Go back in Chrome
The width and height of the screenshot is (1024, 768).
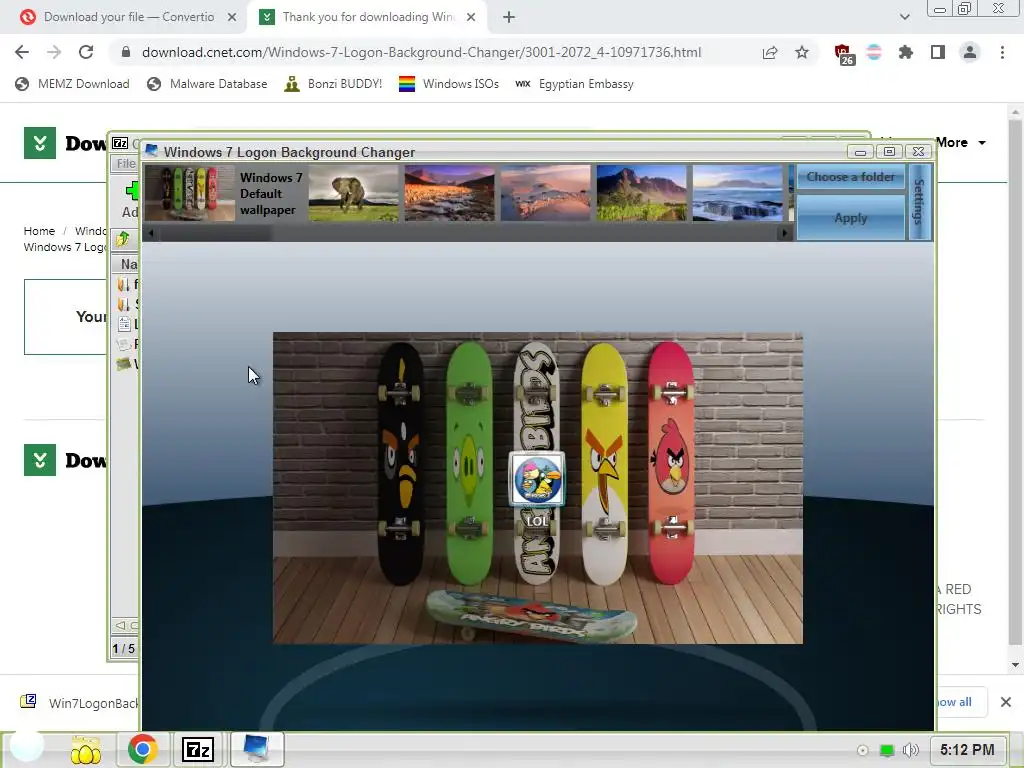(22, 52)
